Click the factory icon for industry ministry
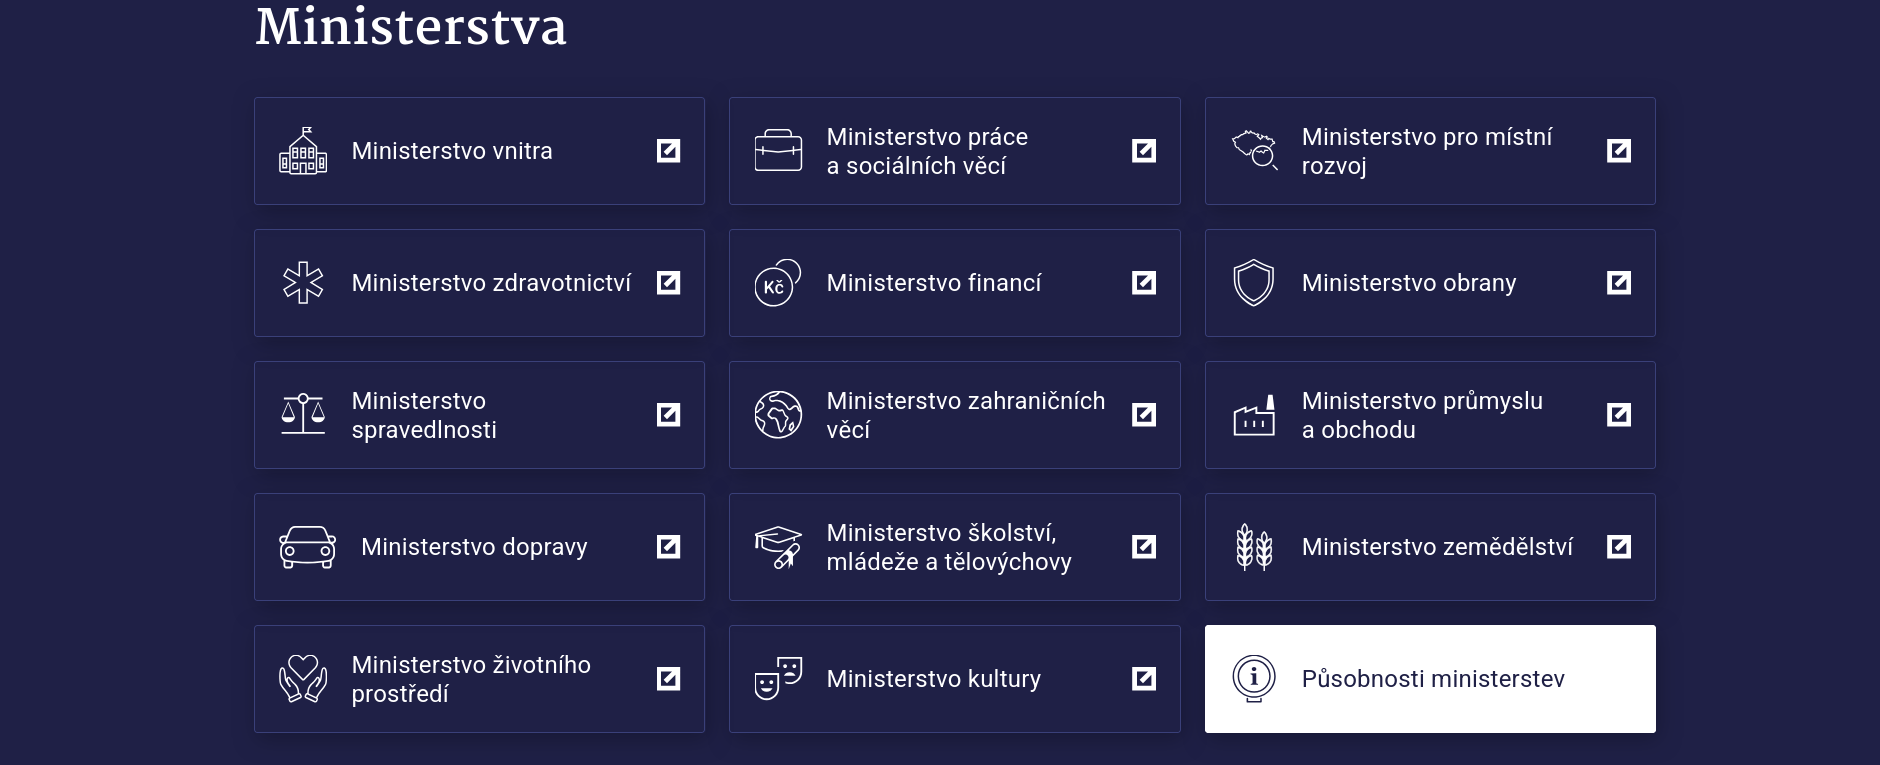Viewport: 1880px width, 765px height. pyautogui.click(x=1253, y=415)
